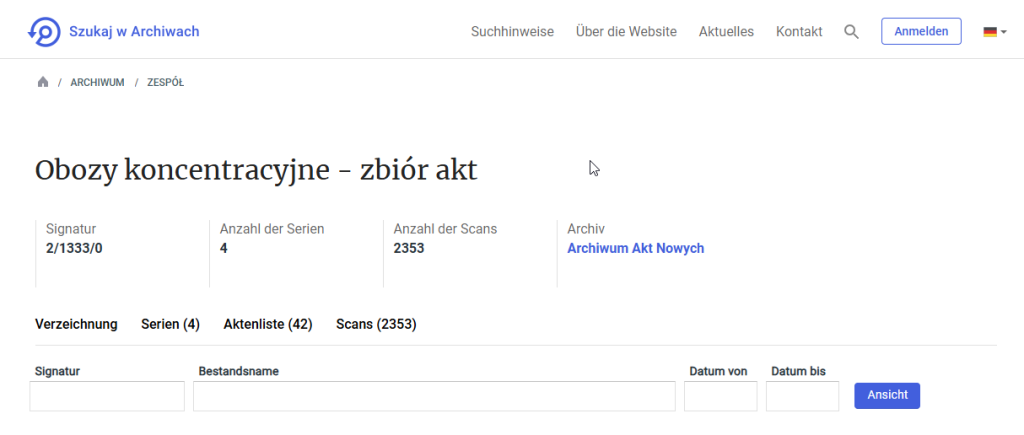Switch to the Serien (4) tab
The image size is (1024, 435).
170,324
